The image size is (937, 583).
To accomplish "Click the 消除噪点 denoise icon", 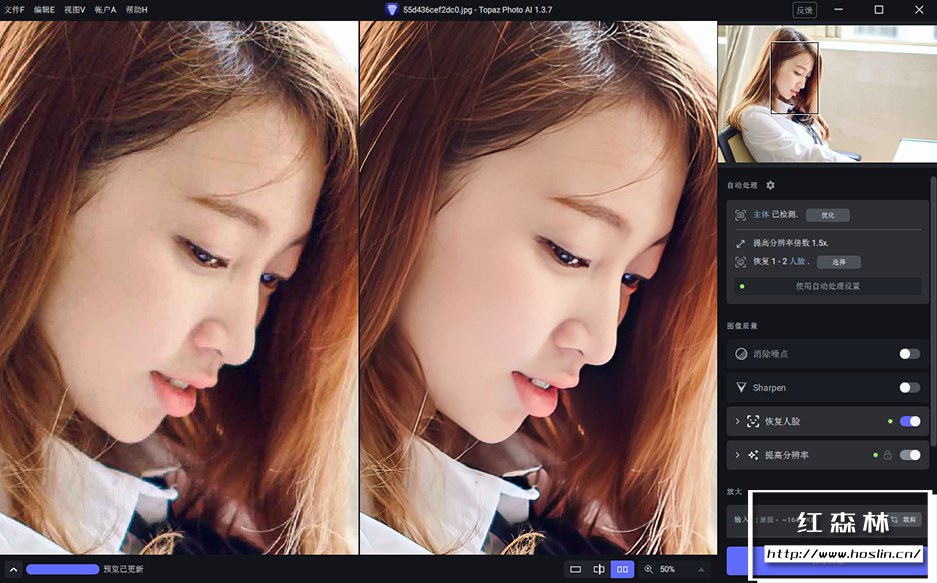I will coord(741,354).
